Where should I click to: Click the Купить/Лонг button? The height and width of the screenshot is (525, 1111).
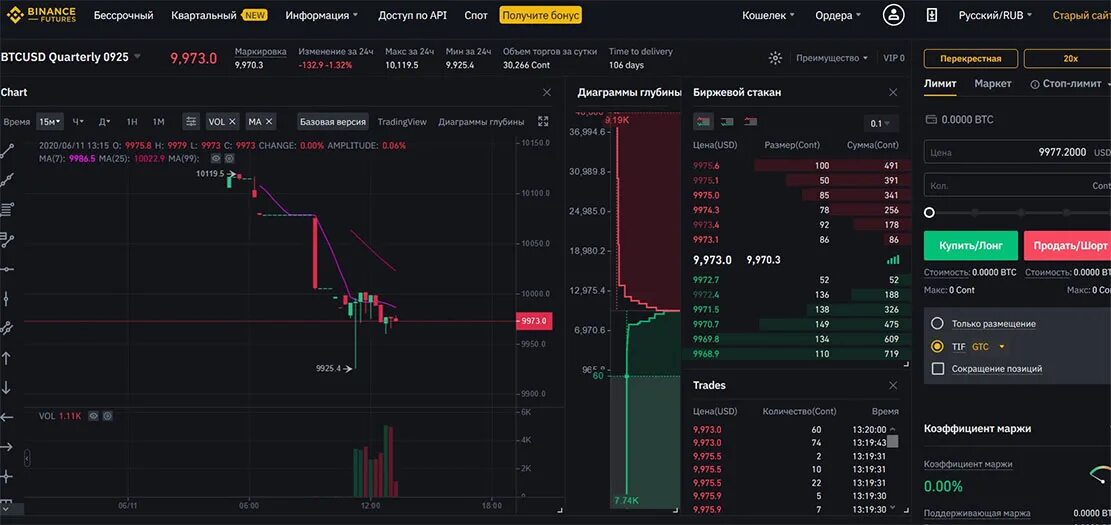(x=971, y=245)
